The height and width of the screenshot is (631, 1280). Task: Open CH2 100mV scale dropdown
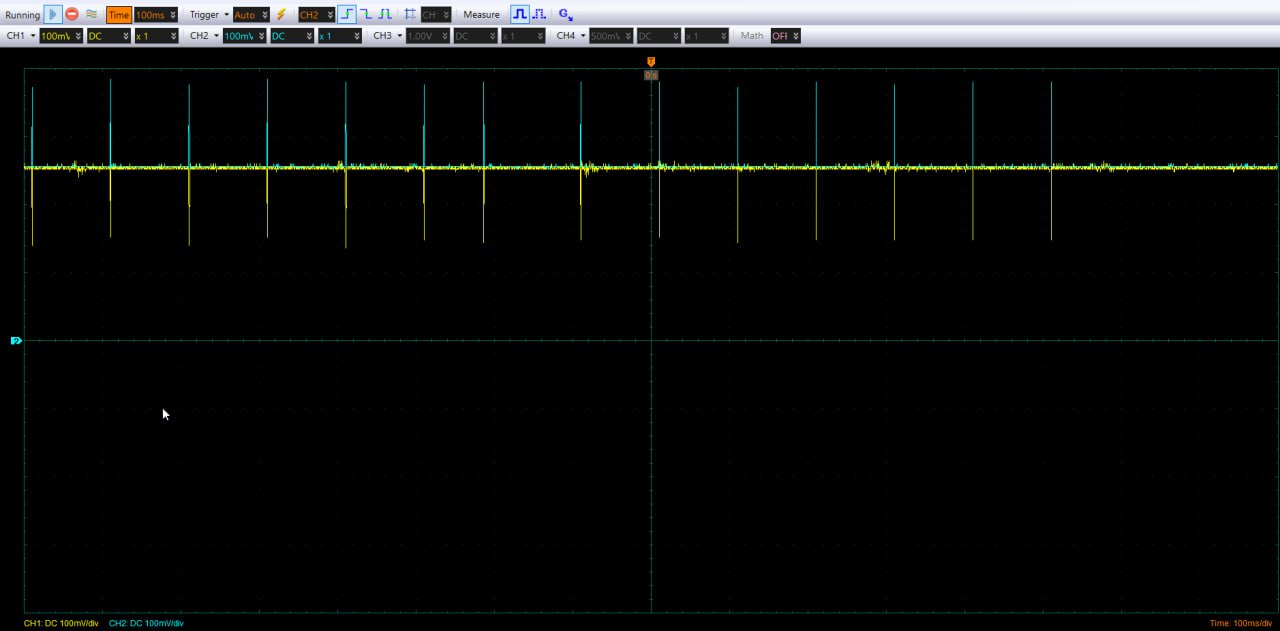click(x=244, y=36)
